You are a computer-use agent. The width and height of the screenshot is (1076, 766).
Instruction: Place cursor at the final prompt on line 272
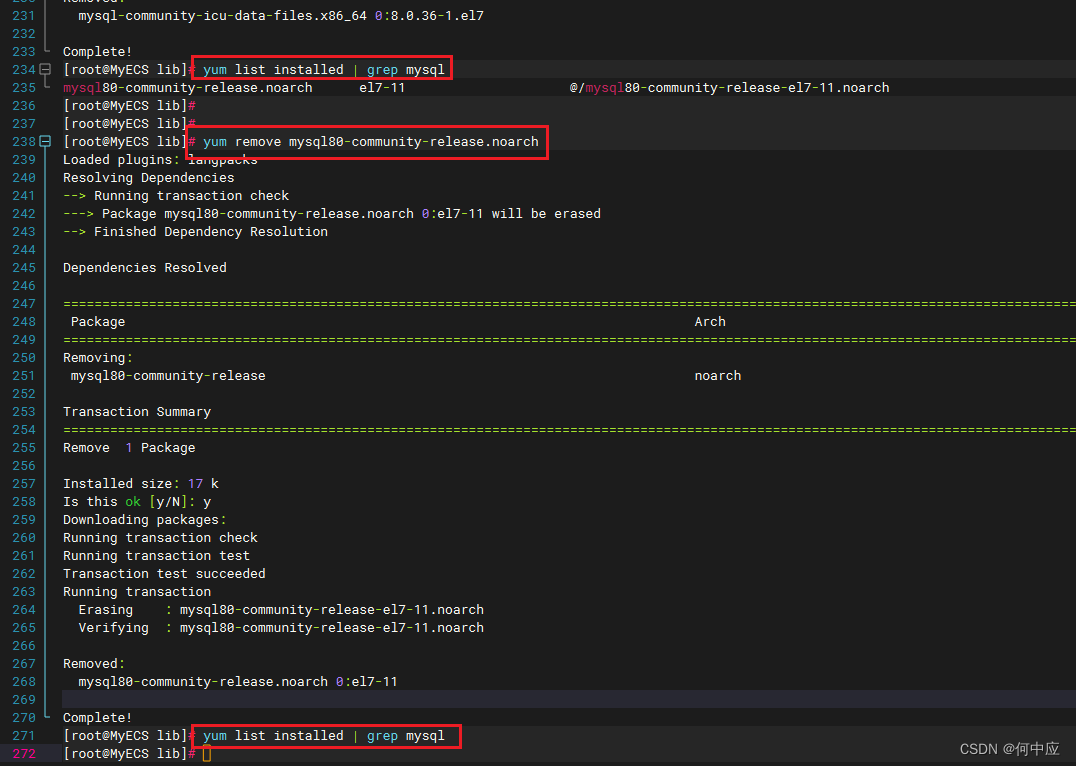pos(207,754)
